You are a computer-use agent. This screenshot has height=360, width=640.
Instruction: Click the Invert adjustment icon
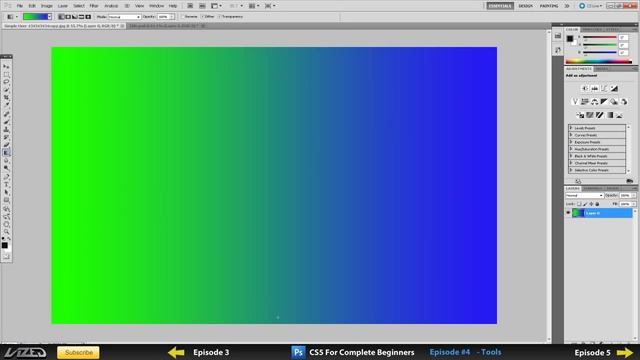(x=580, y=116)
